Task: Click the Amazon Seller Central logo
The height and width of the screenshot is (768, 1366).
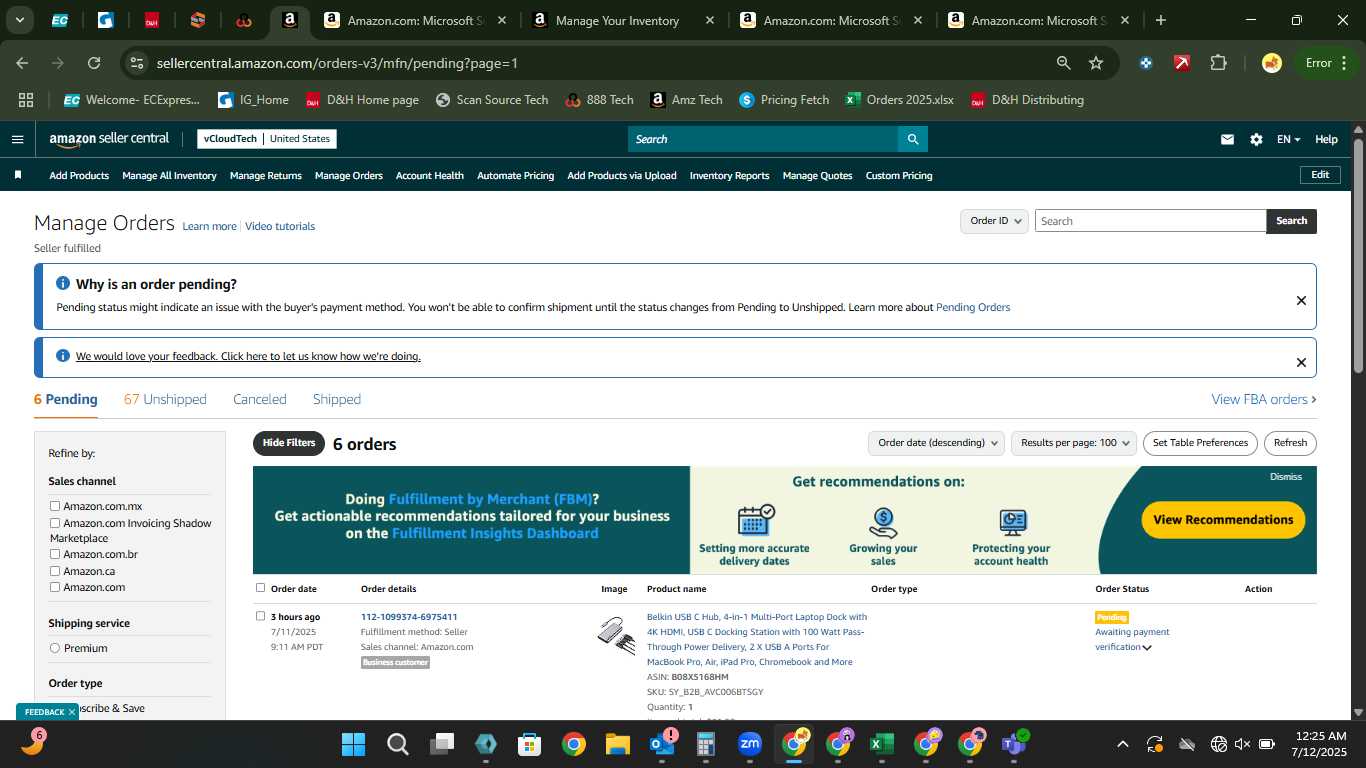Action: (109, 139)
